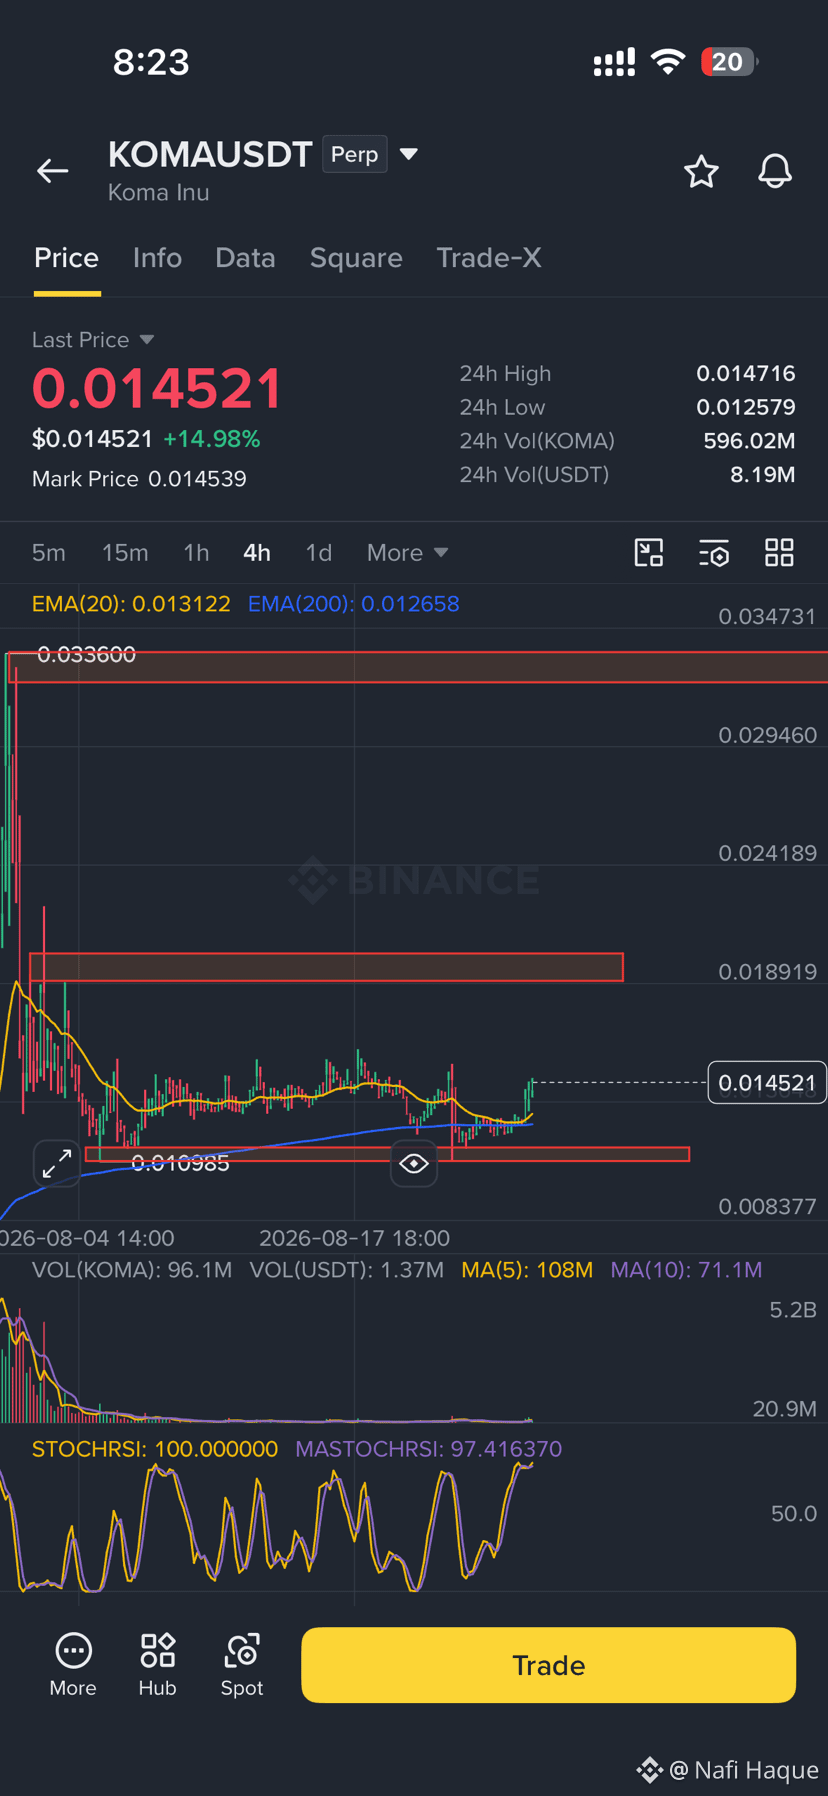Select the 5m timeframe

pyautogui.click(x=49, y=552)
